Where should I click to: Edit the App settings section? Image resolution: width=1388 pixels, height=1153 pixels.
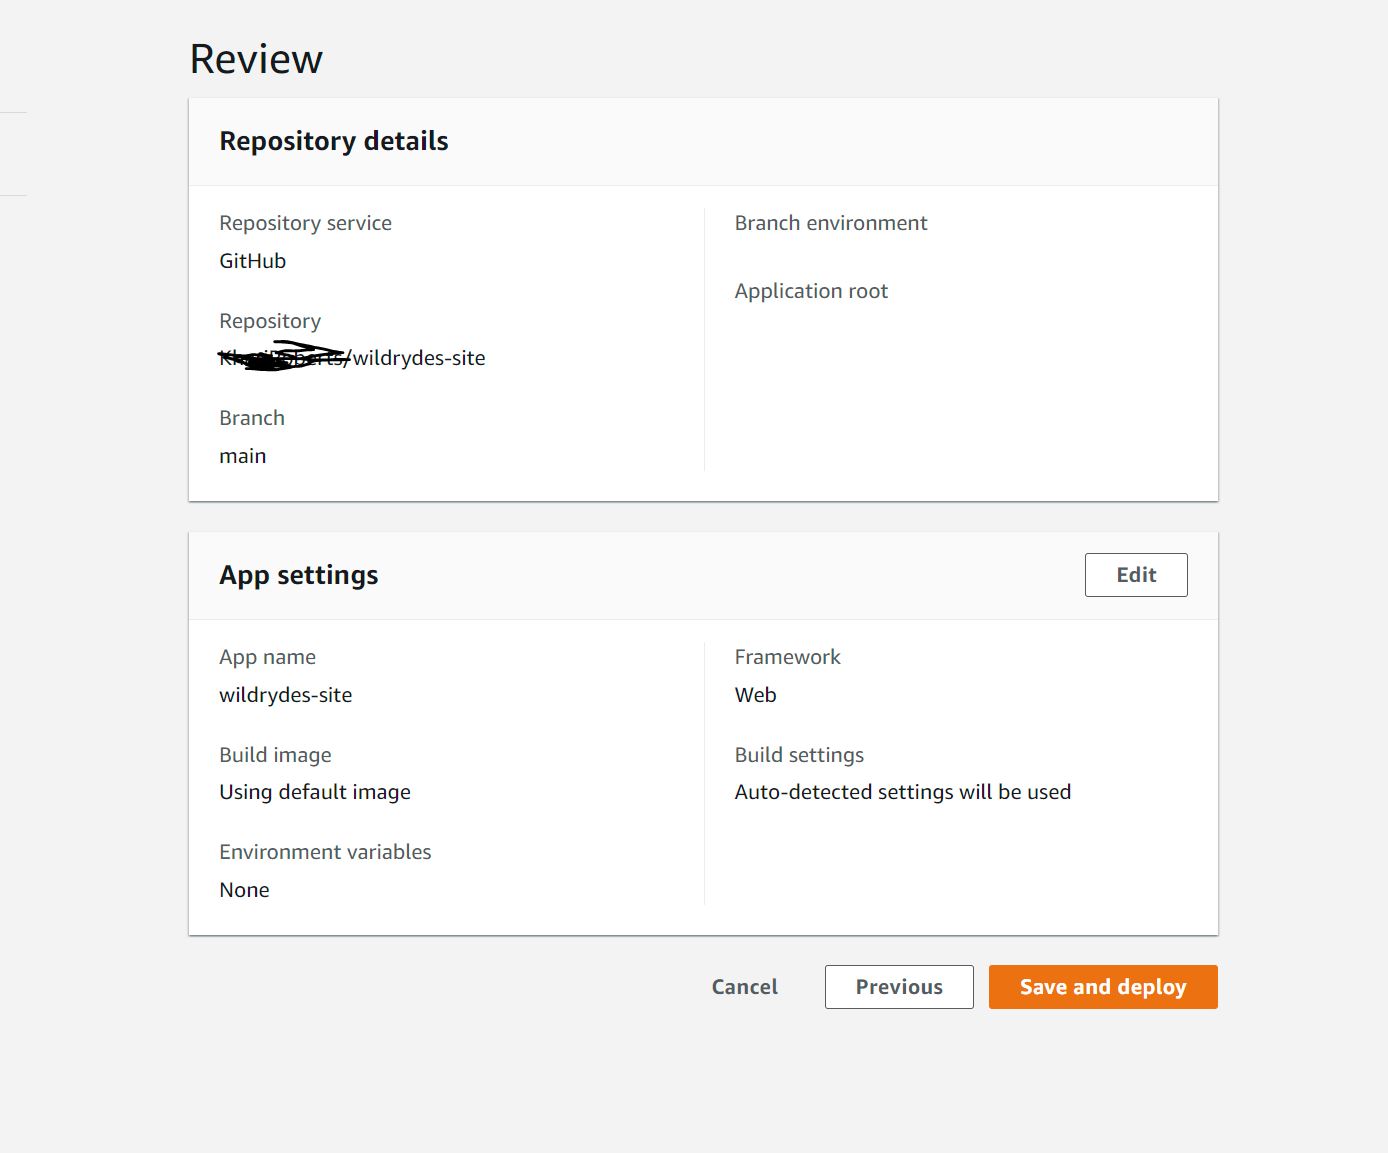pos(1135,574)
